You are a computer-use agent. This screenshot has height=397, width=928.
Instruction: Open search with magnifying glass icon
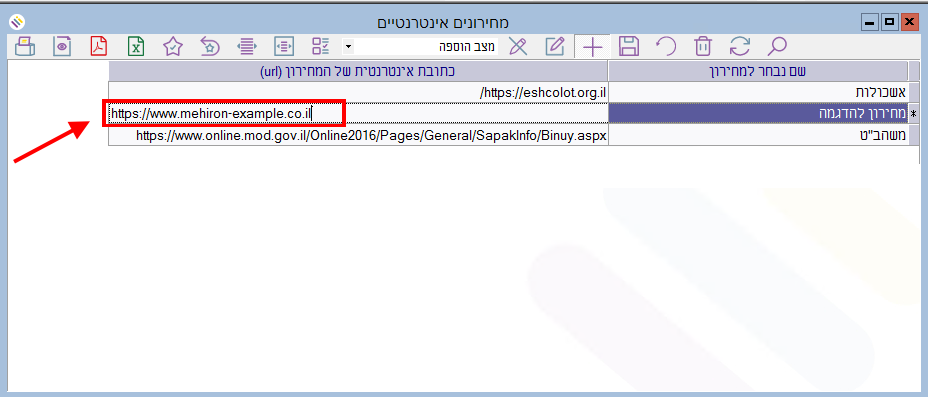coord(776,46)
